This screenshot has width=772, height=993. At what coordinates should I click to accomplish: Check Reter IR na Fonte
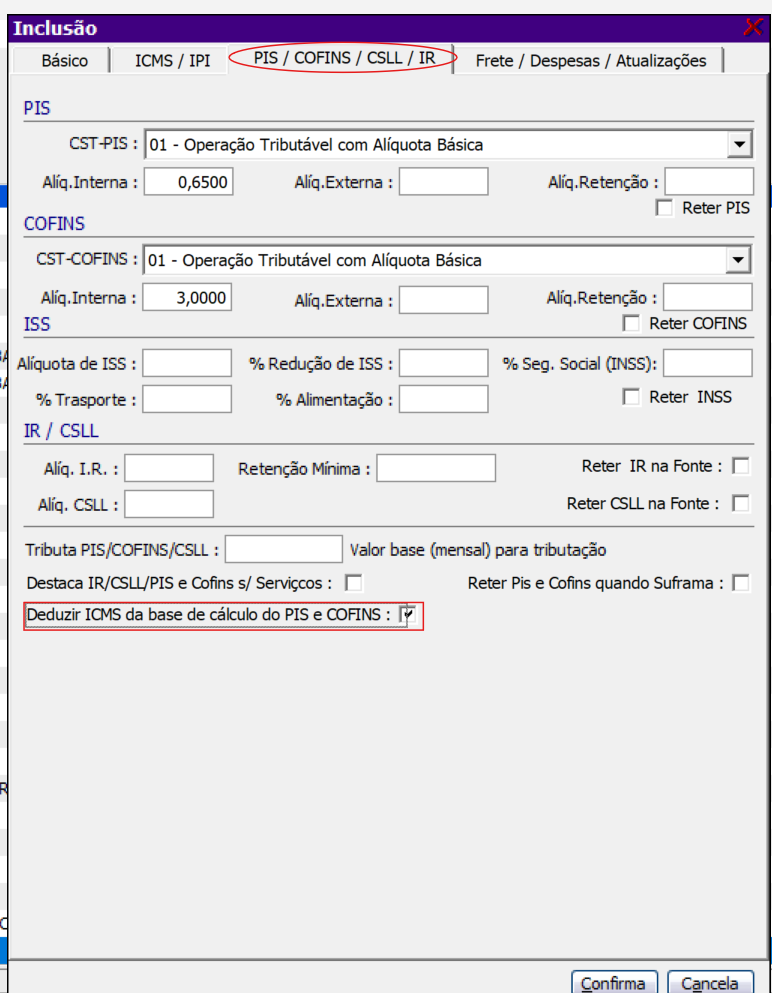click(x=741, y=466)
